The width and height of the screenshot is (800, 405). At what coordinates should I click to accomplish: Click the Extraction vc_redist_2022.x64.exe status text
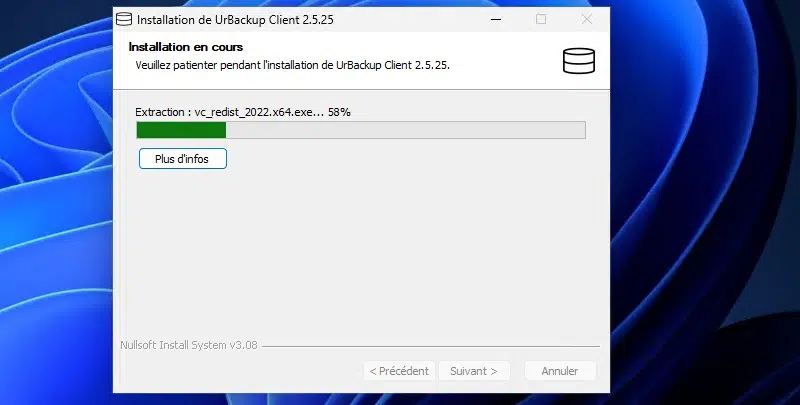229,112
